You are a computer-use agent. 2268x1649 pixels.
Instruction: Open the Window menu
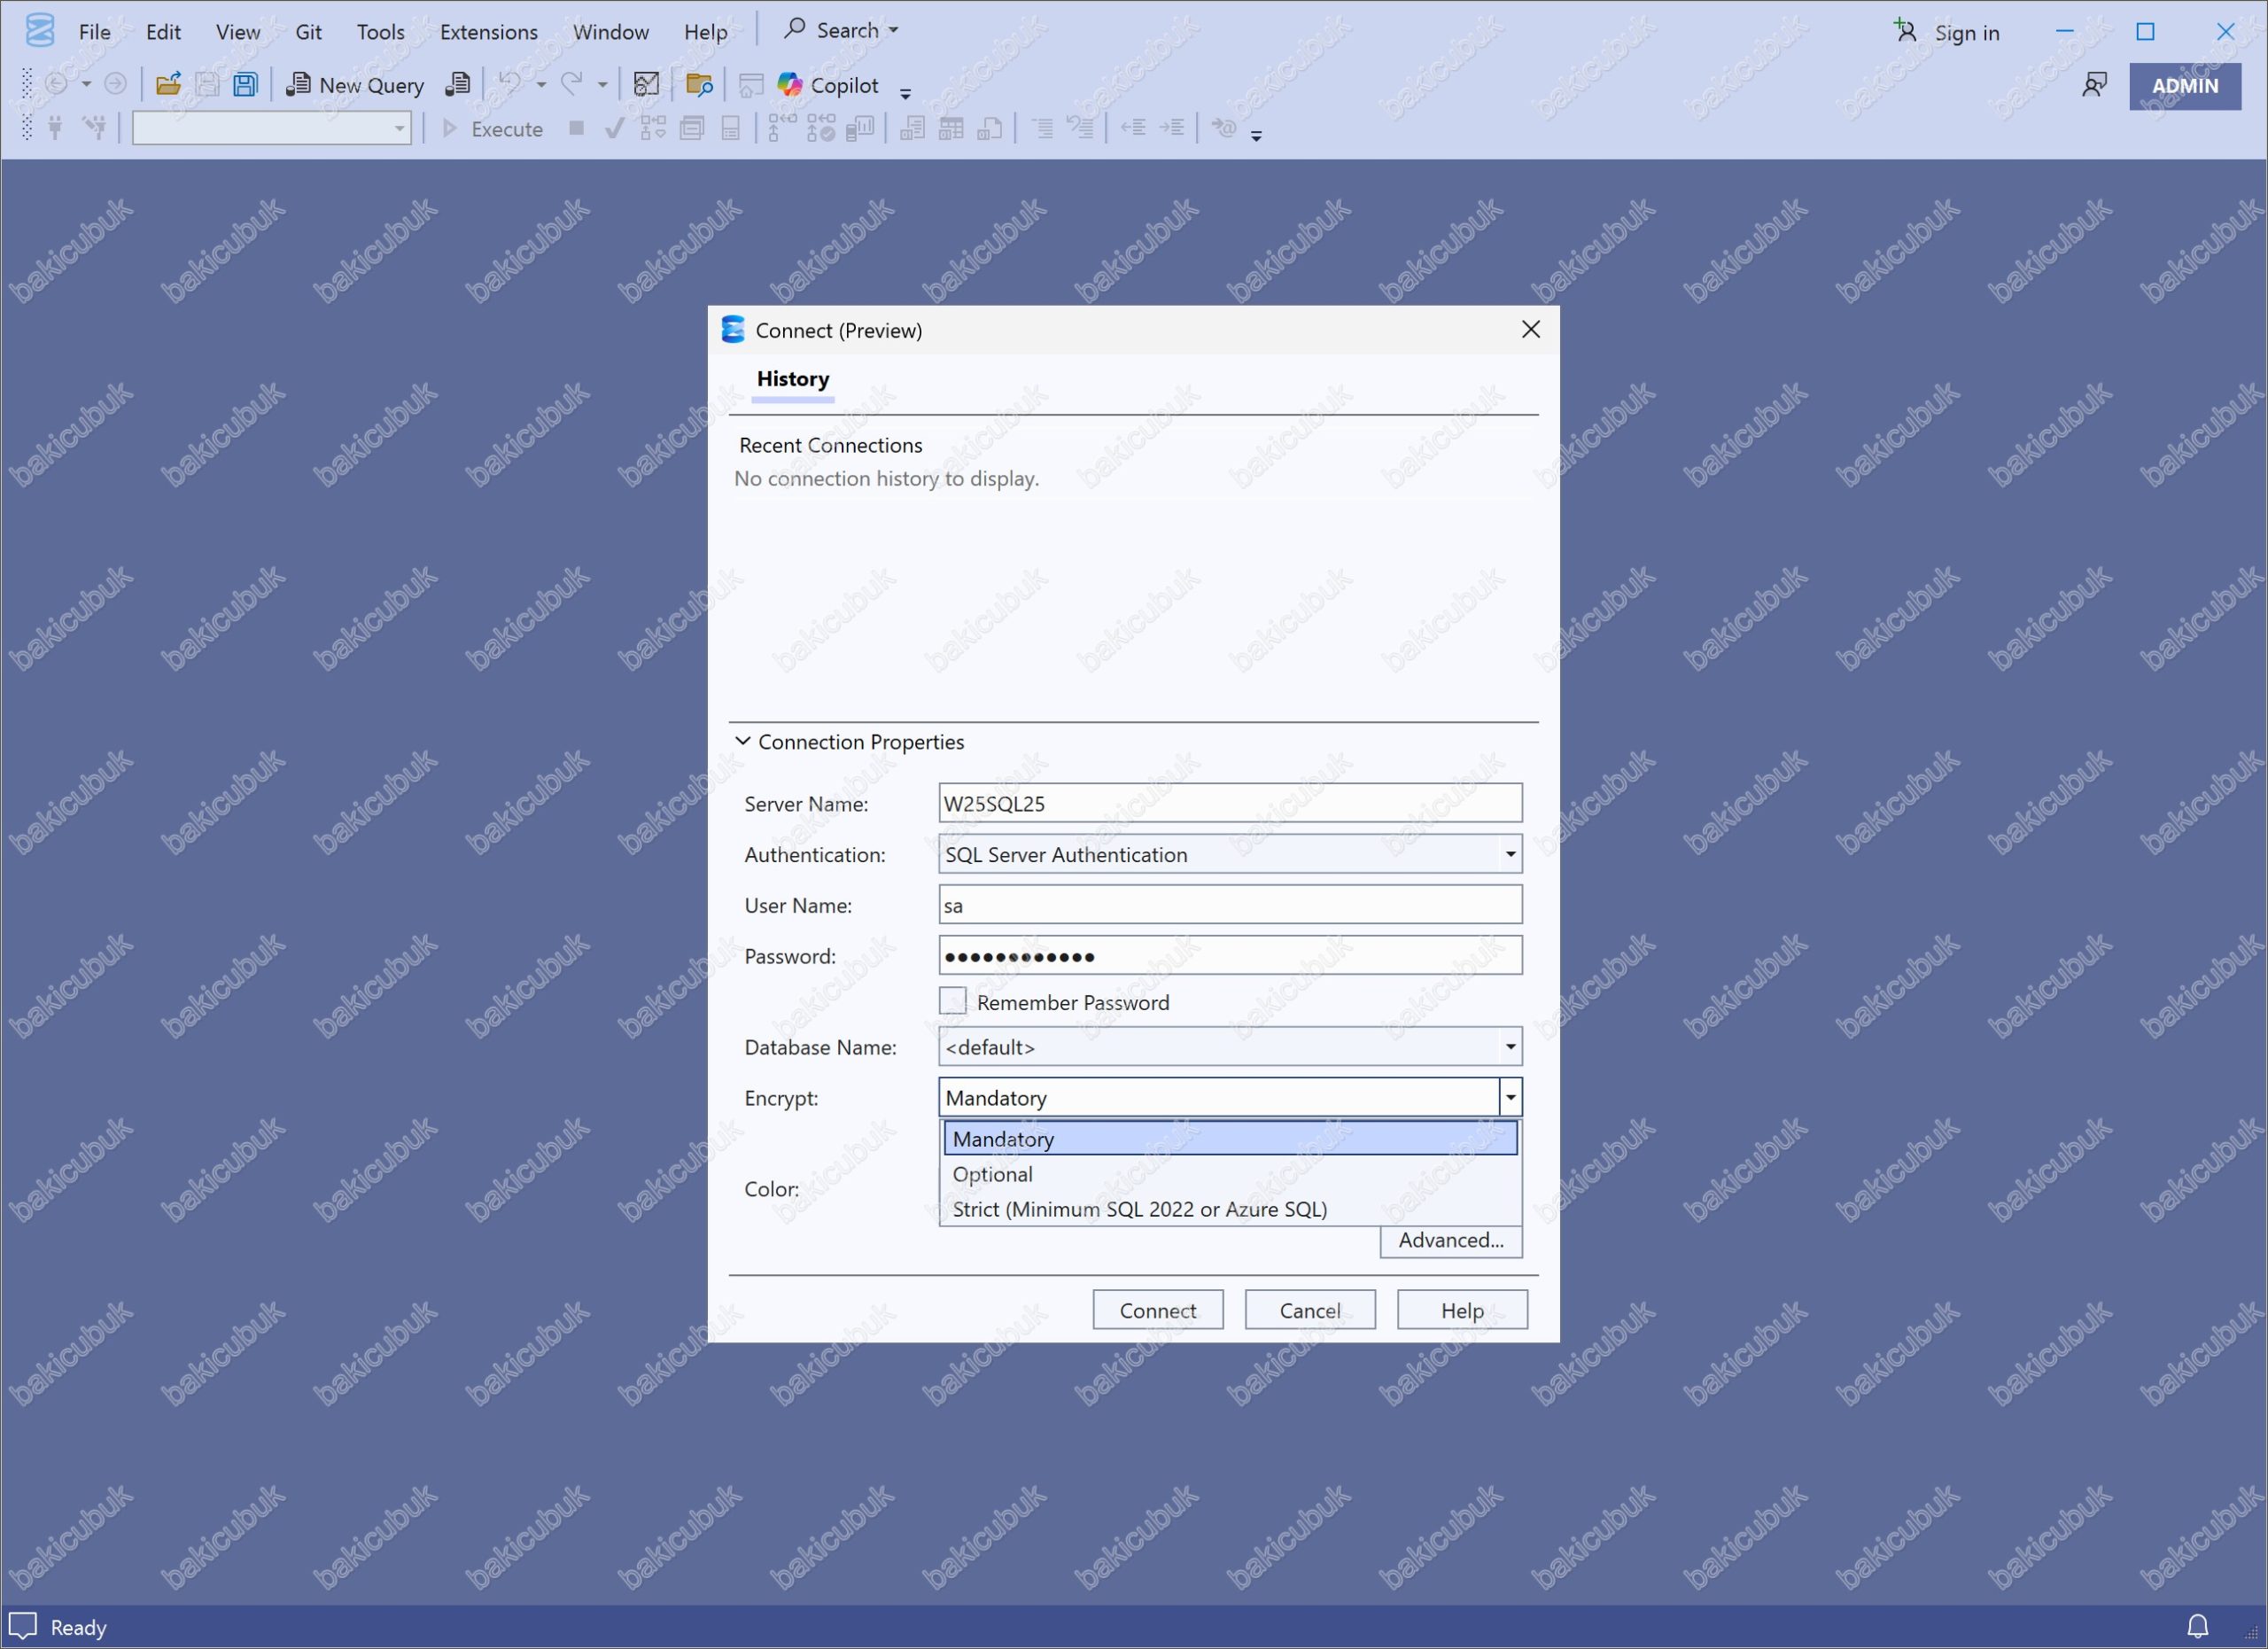(x=611, y=32)
